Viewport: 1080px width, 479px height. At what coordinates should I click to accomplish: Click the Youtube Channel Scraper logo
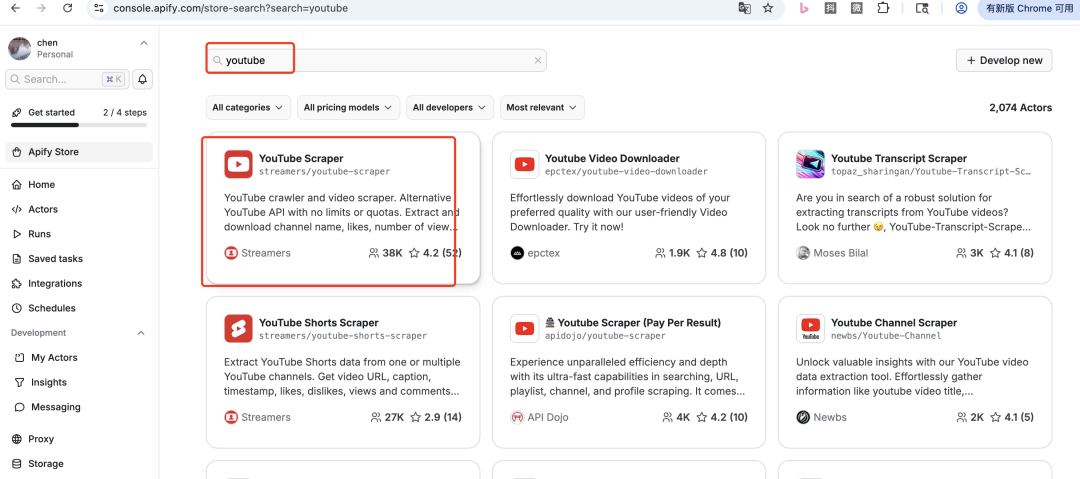pos(810,329)
